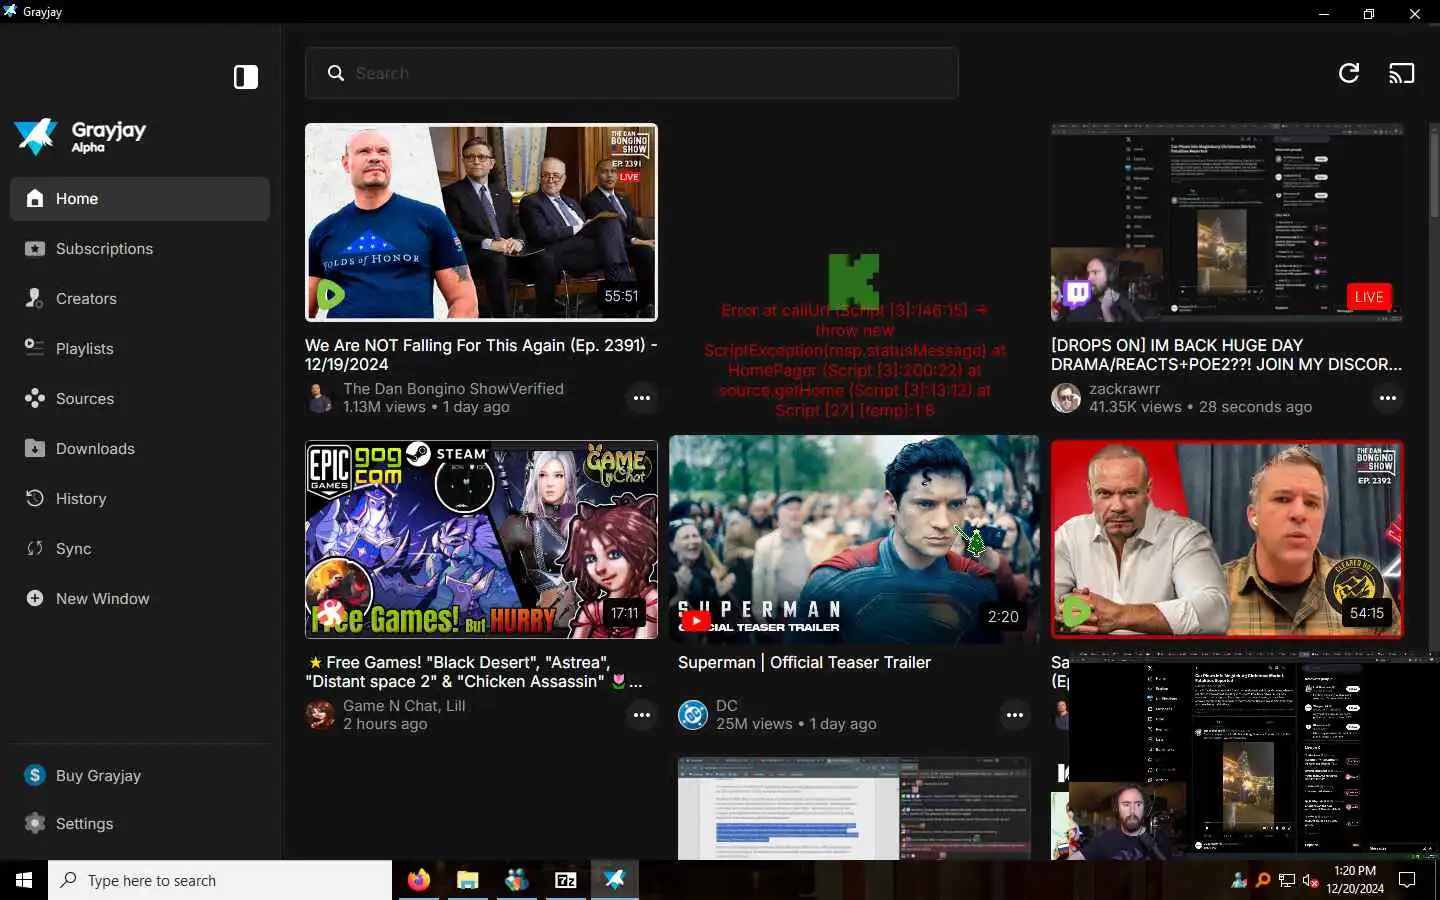
Task: Click the Playlists list icon
Action: click(35, 348)
